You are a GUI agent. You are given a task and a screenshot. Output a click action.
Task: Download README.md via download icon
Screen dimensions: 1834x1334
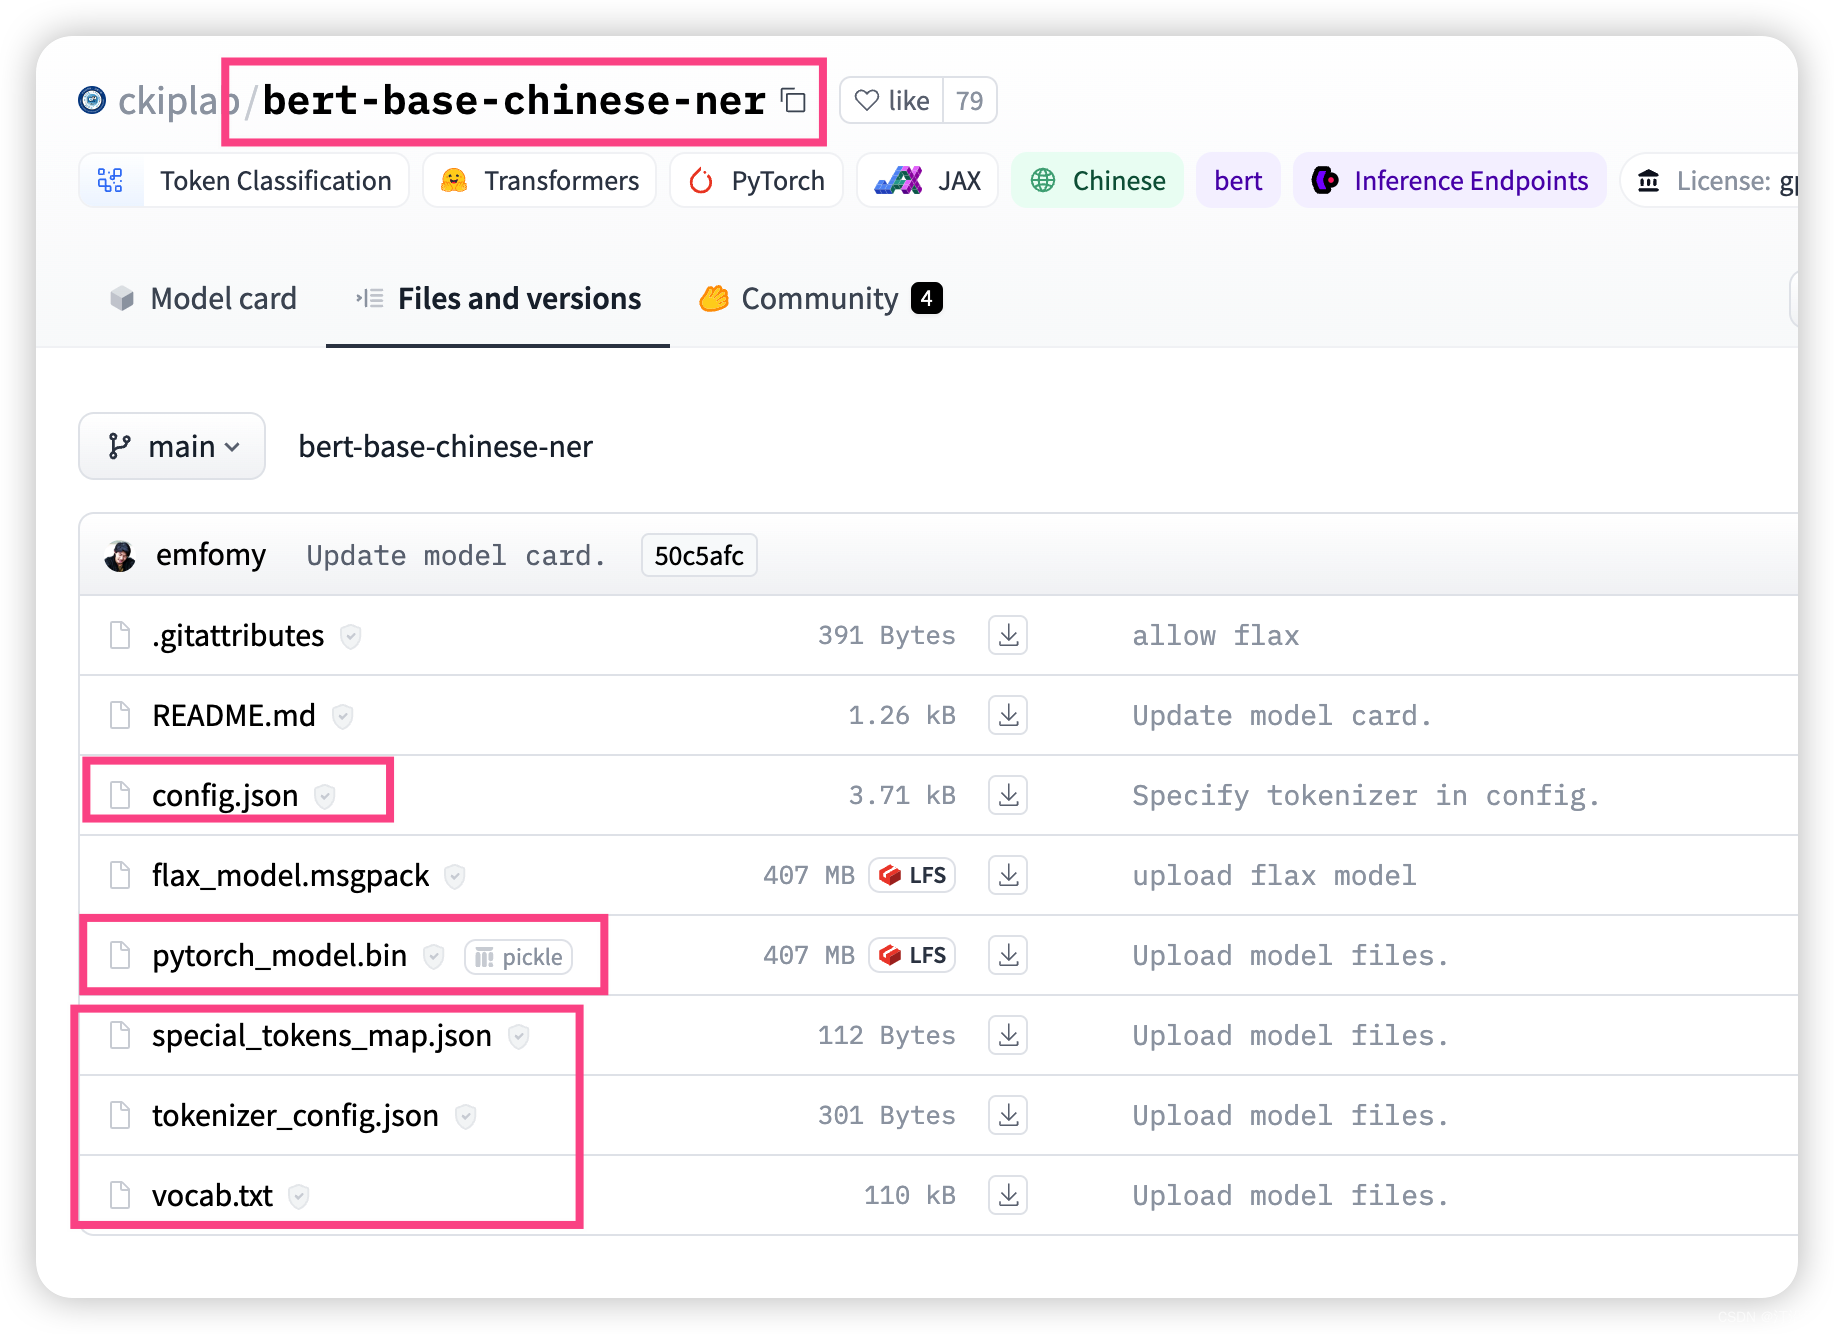(1008, 715)
